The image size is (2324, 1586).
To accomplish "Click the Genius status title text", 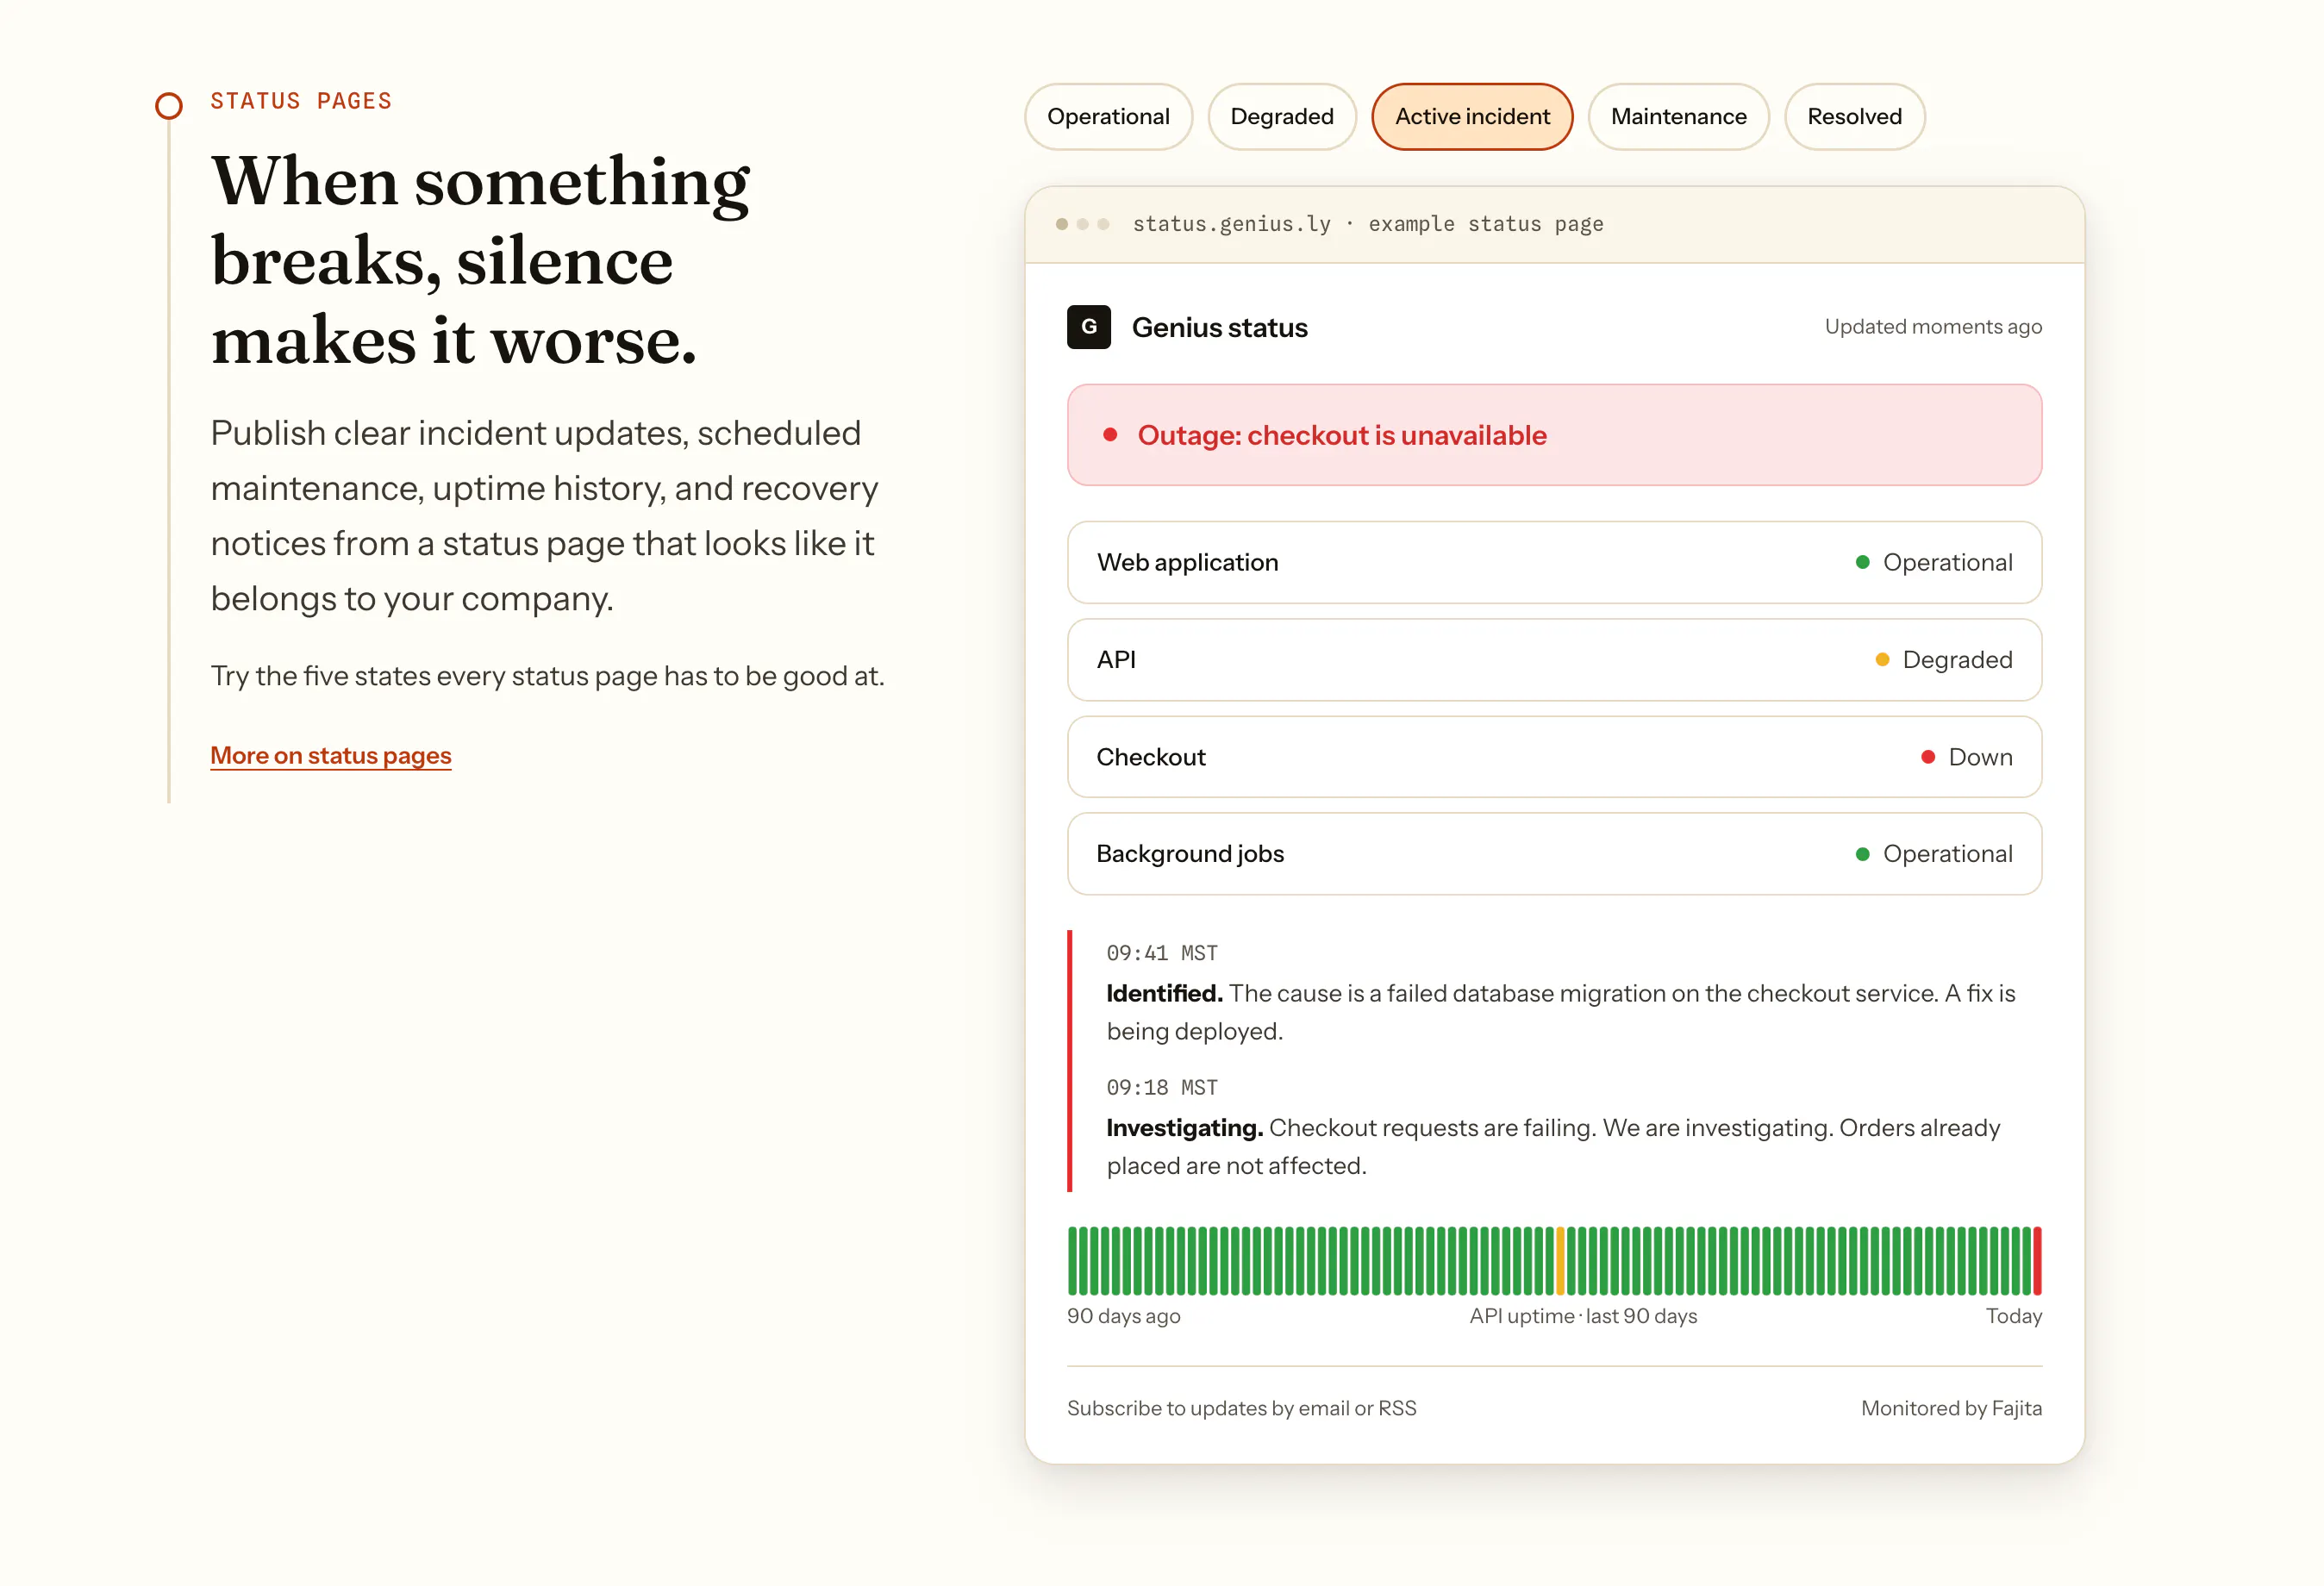I will pyautogui.click(x=1219, y=327).
